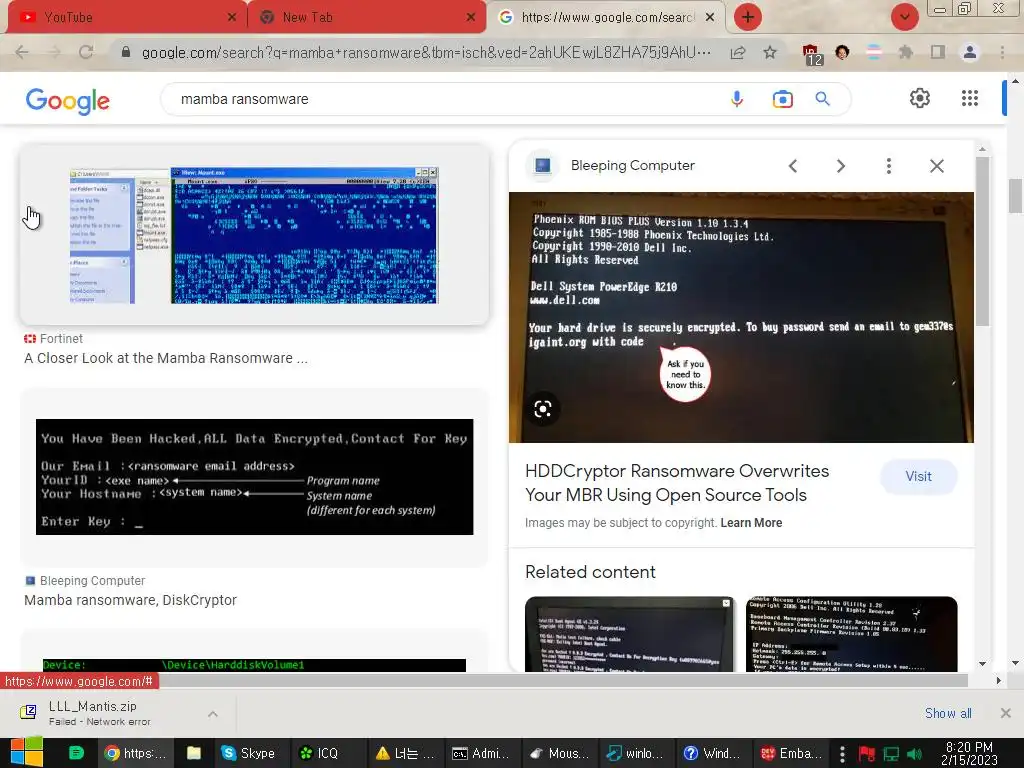Screen dimensions: 1024x768
Task: Click the address bar URL
Action: [426, 52]
